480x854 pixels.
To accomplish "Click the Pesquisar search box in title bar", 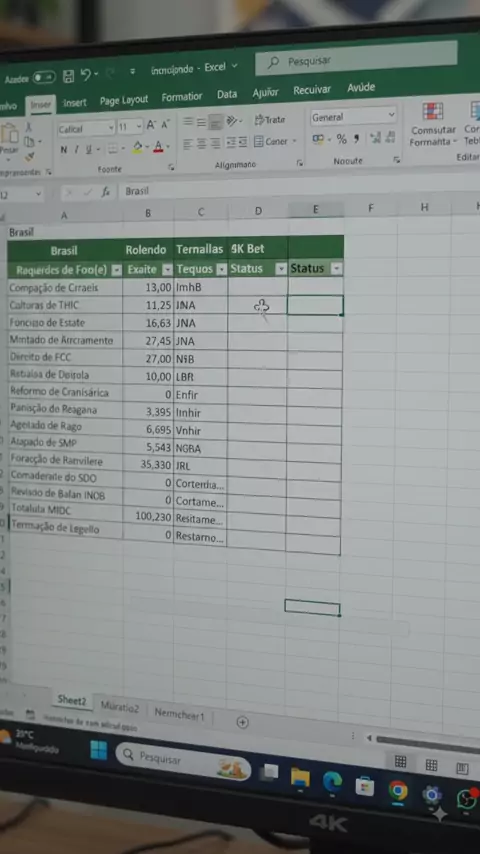I will (356, 59).
